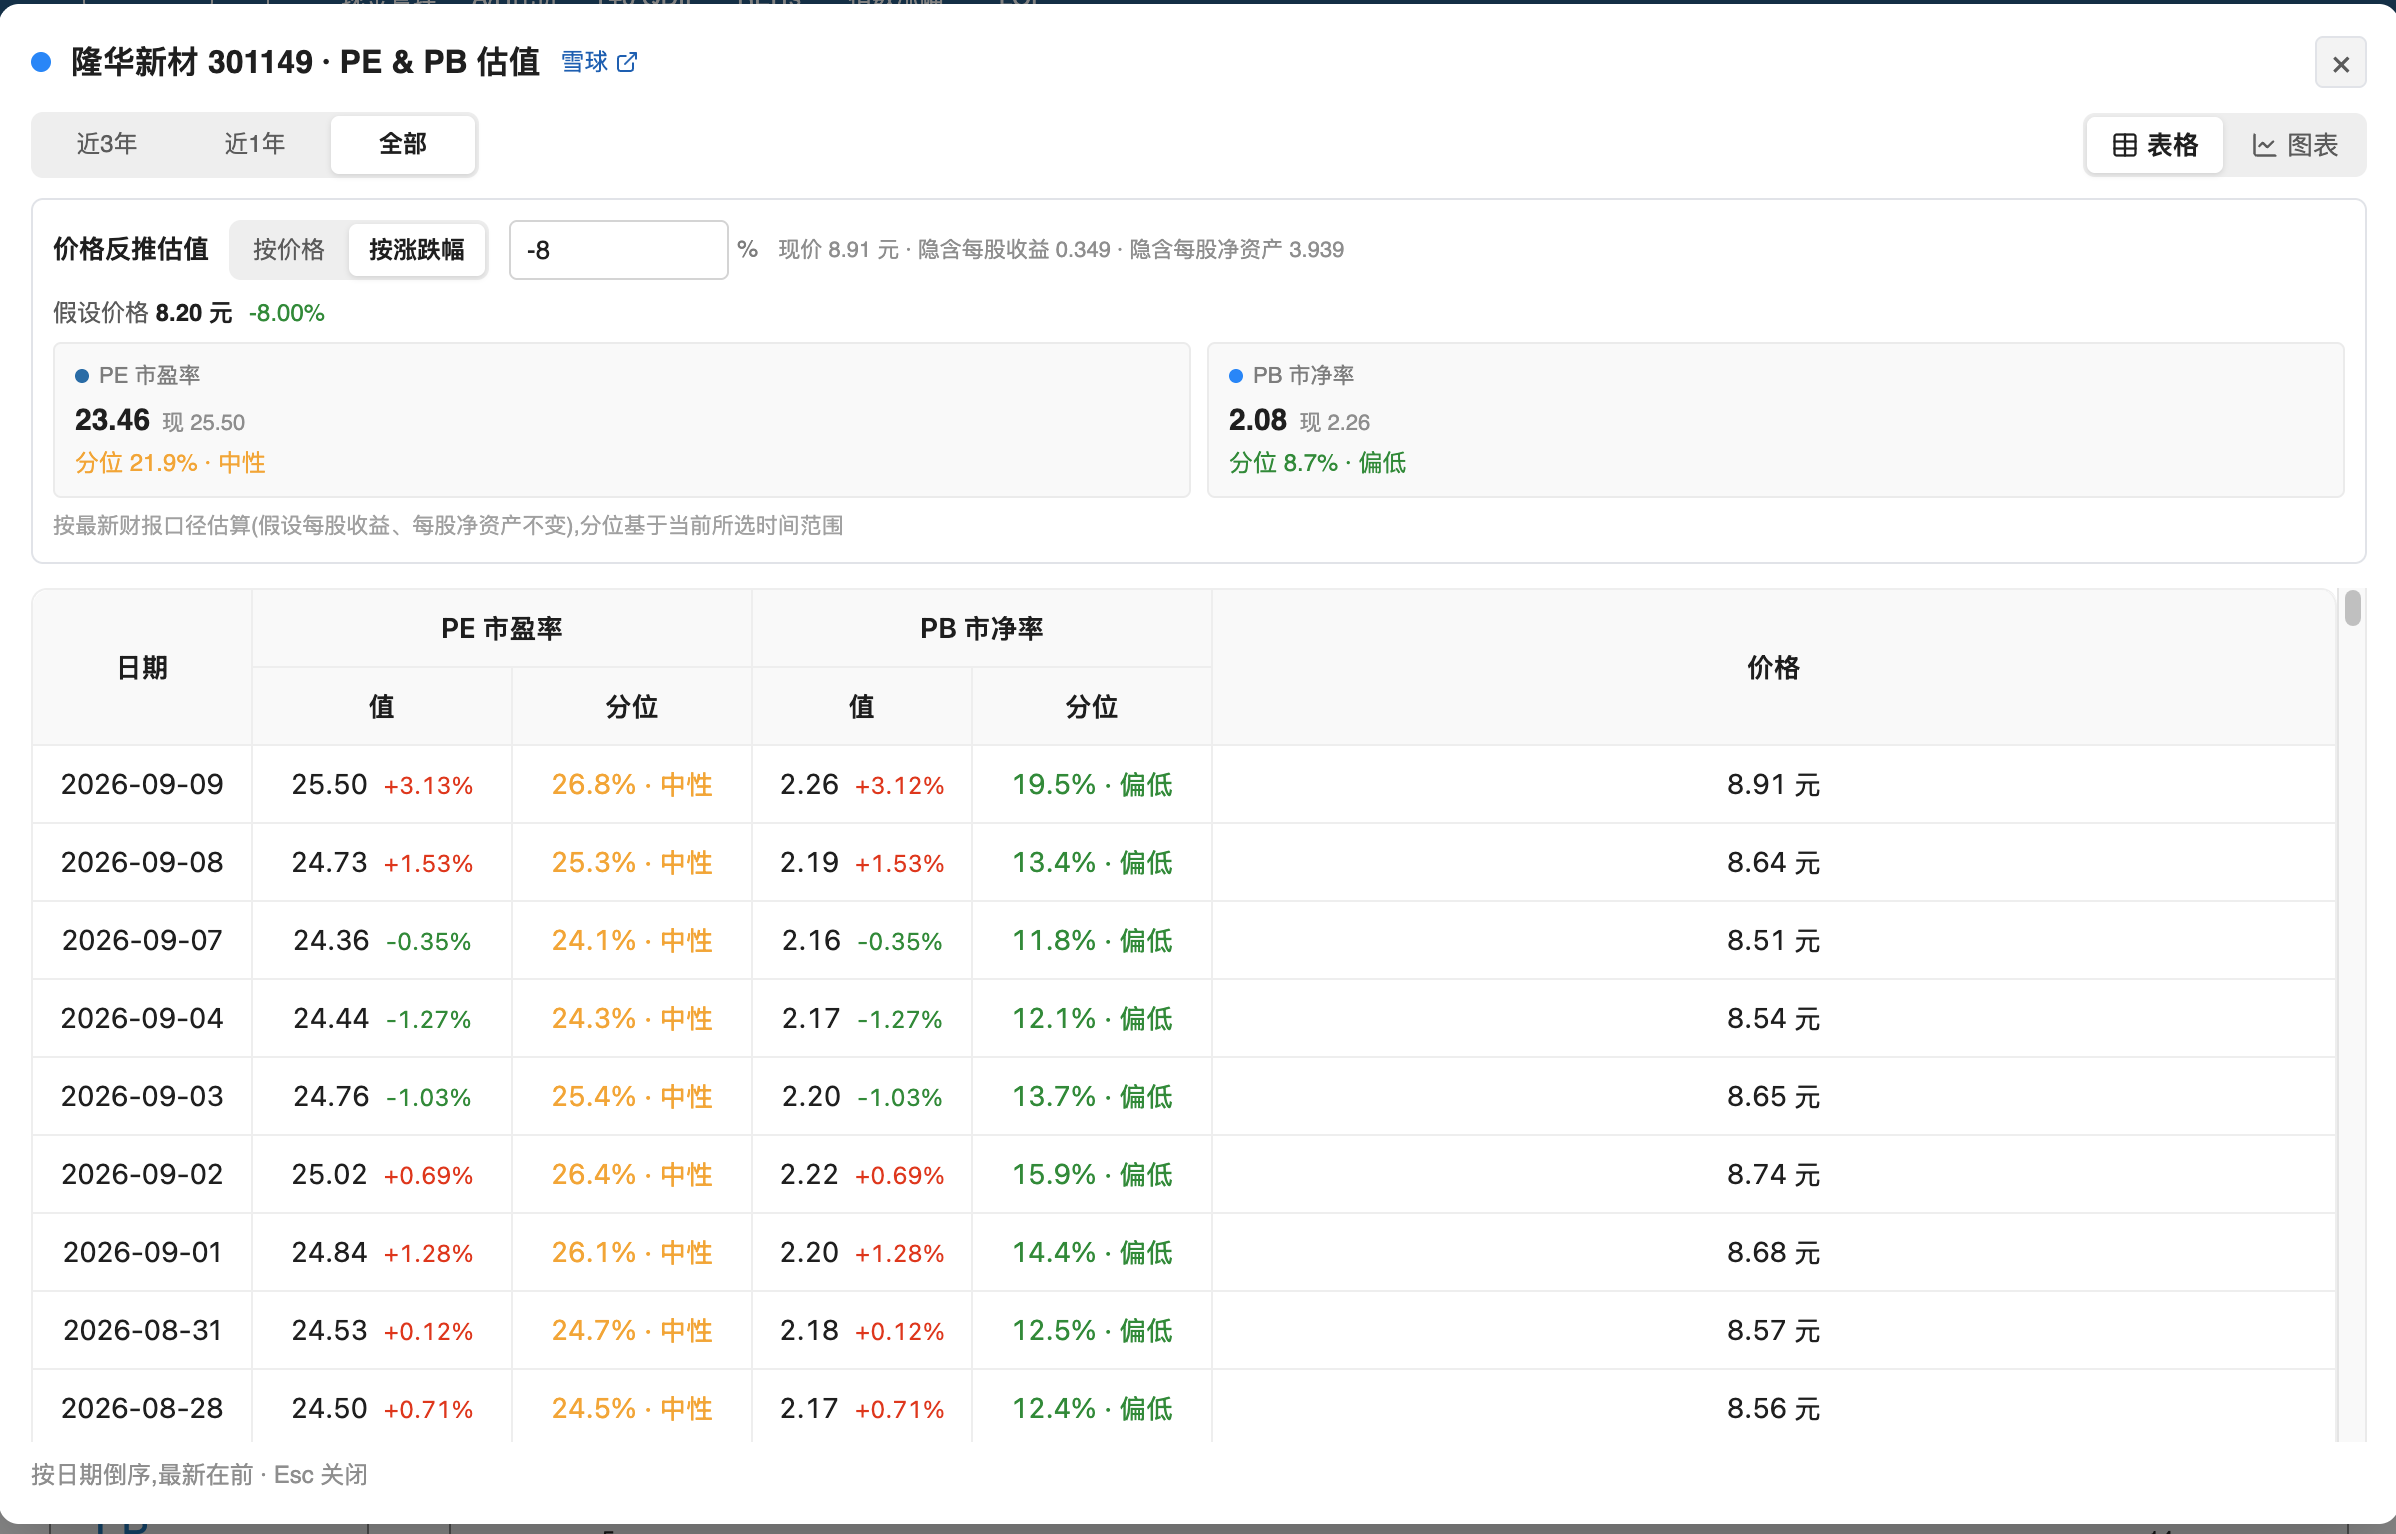
Task: Click the 8.51 元 price cell
Action: pyautogui.click(x=1774, y=940)
